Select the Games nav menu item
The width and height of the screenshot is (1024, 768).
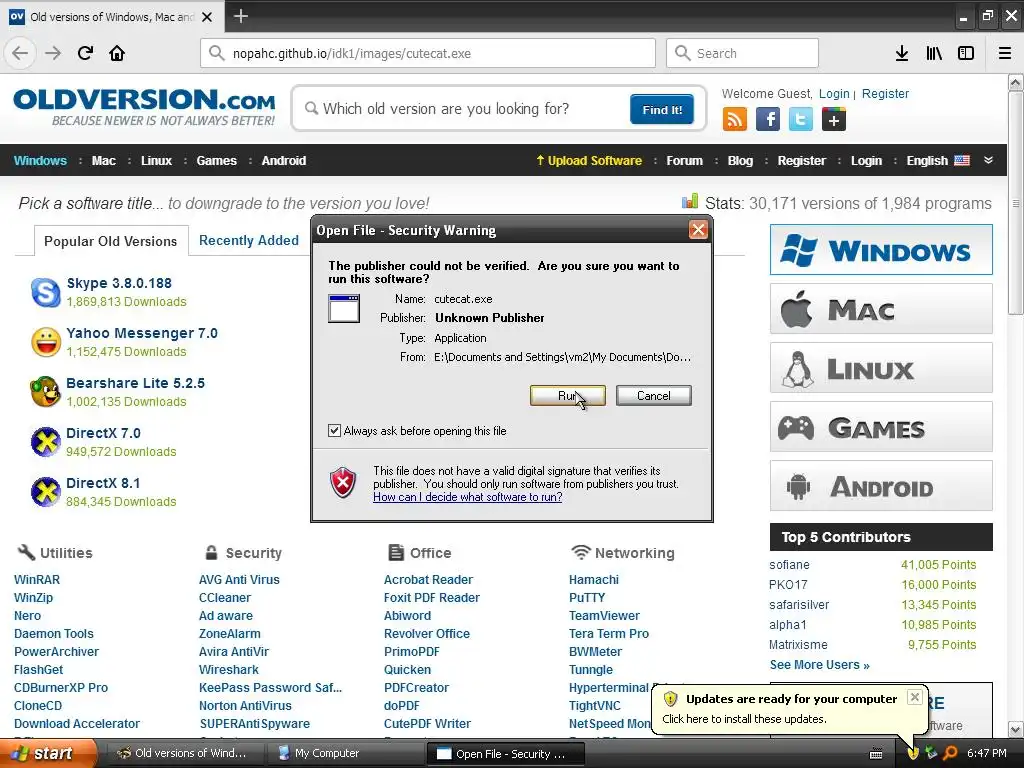click(217, 161)
